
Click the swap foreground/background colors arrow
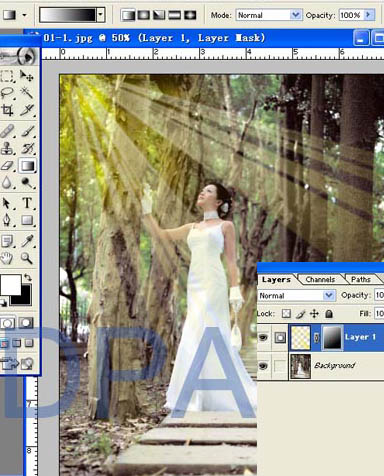point(28,277)
